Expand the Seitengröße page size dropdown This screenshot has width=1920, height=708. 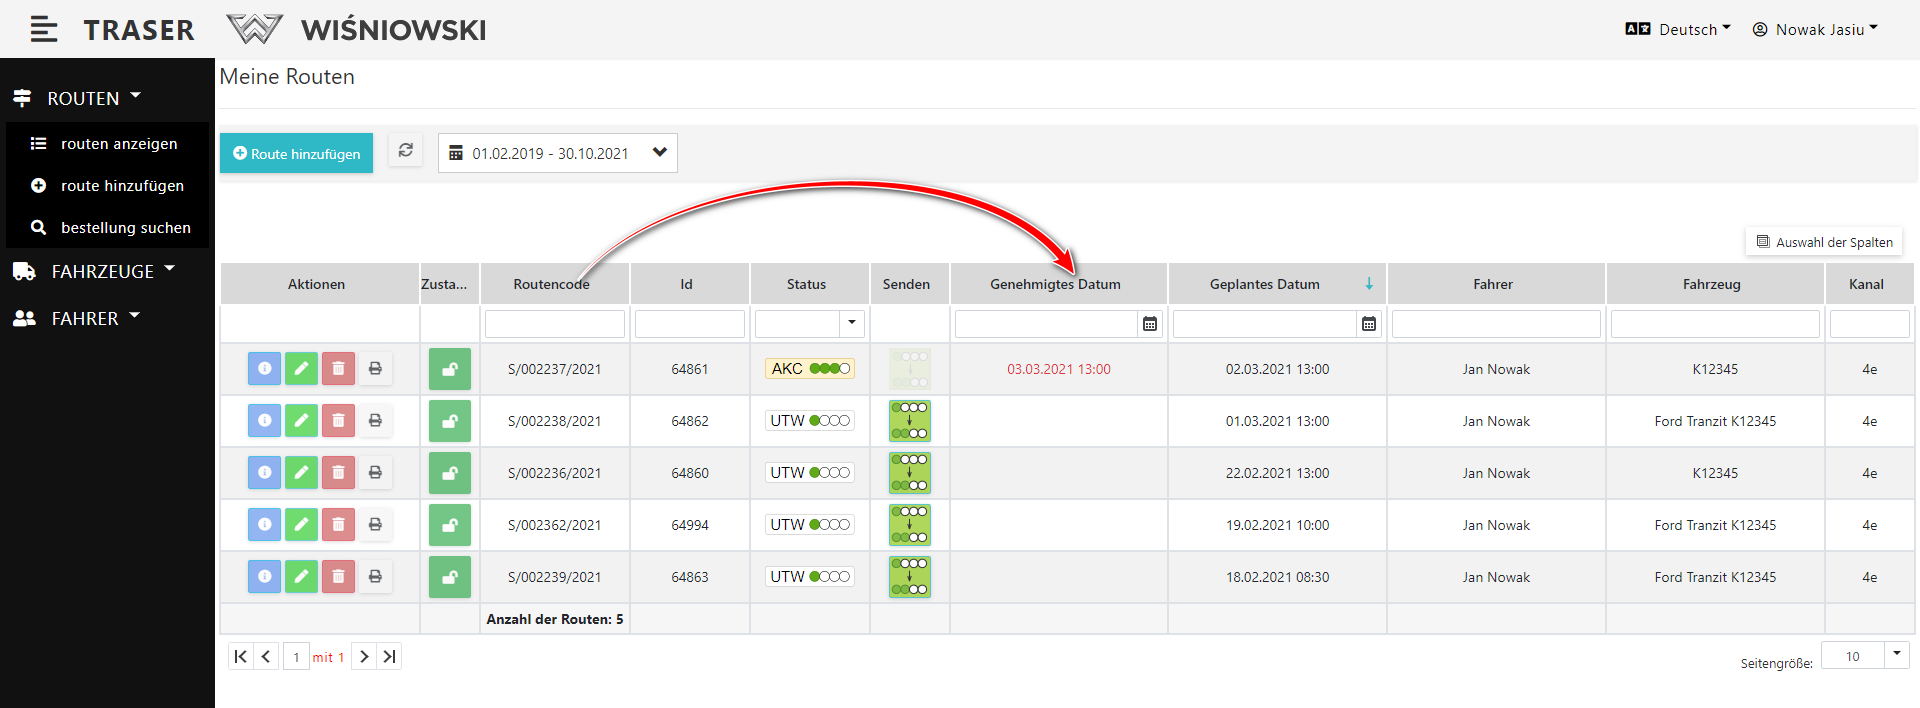[1896, 655]
